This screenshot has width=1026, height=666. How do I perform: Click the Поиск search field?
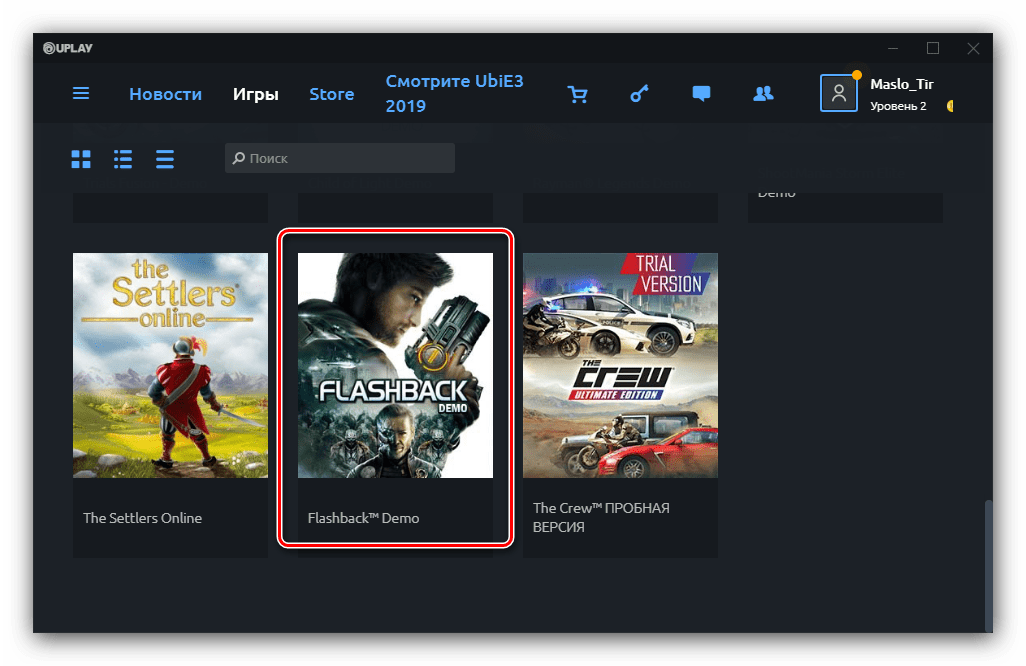pyautogui.click(x=340, y=158)
